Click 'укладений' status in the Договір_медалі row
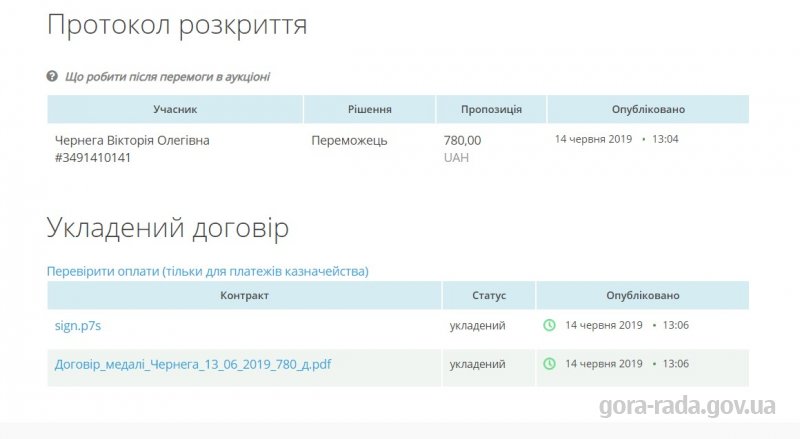800x439 pixels. point(478,364)
